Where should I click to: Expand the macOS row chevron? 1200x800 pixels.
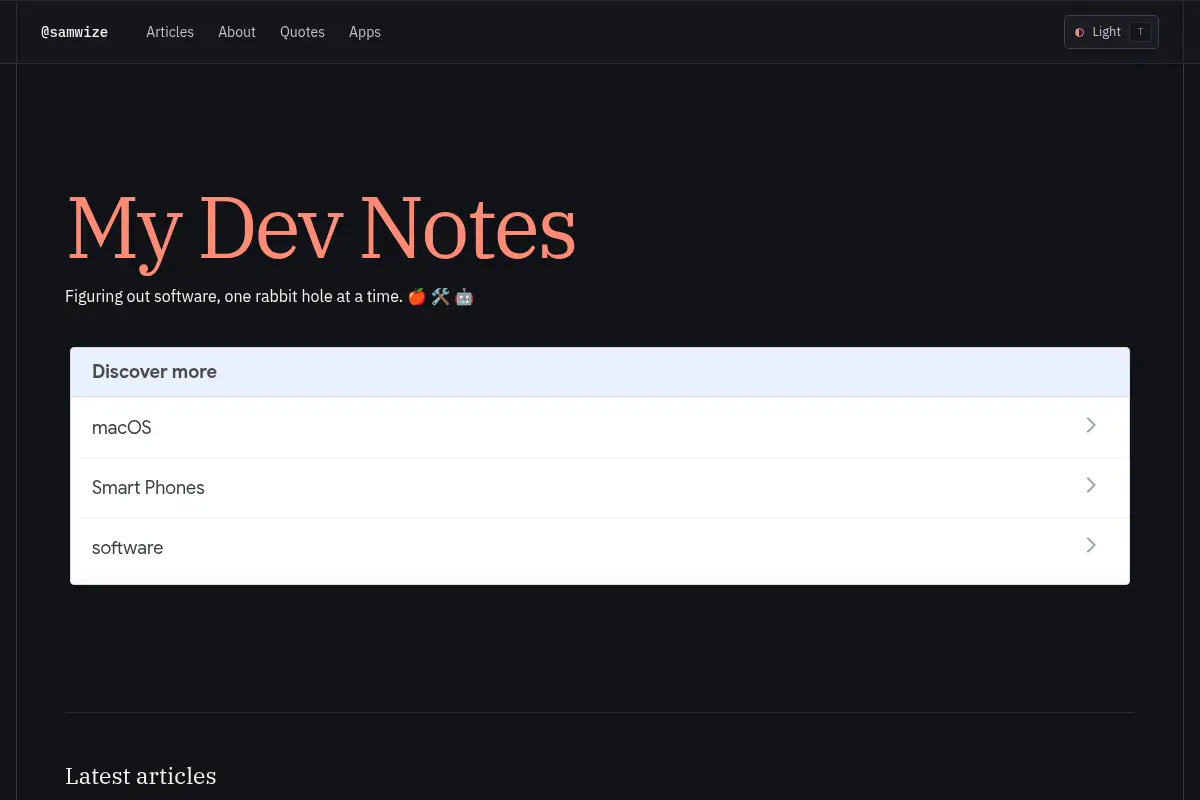[x=1091, y=425]
